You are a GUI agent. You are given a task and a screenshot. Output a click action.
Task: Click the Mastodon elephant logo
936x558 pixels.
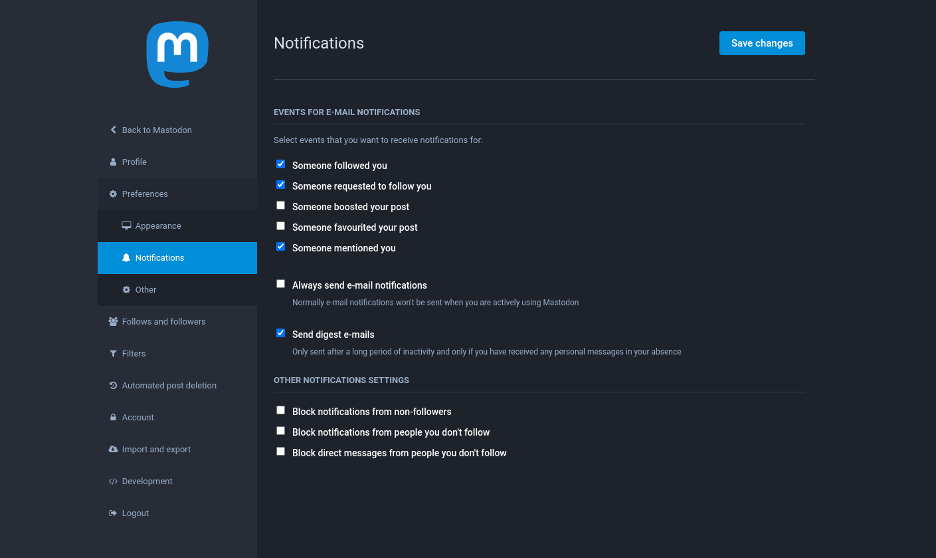177,54
